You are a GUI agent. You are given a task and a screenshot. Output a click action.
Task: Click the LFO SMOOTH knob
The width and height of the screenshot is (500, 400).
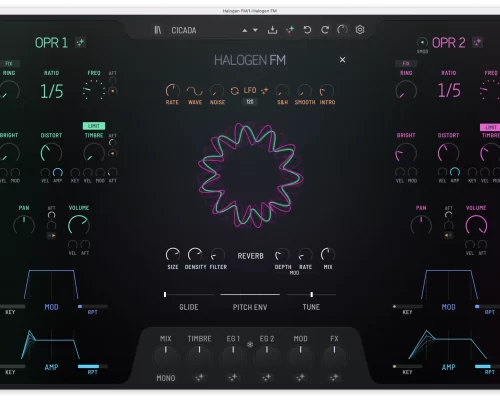pyautogui.click(x=305, y=91)
